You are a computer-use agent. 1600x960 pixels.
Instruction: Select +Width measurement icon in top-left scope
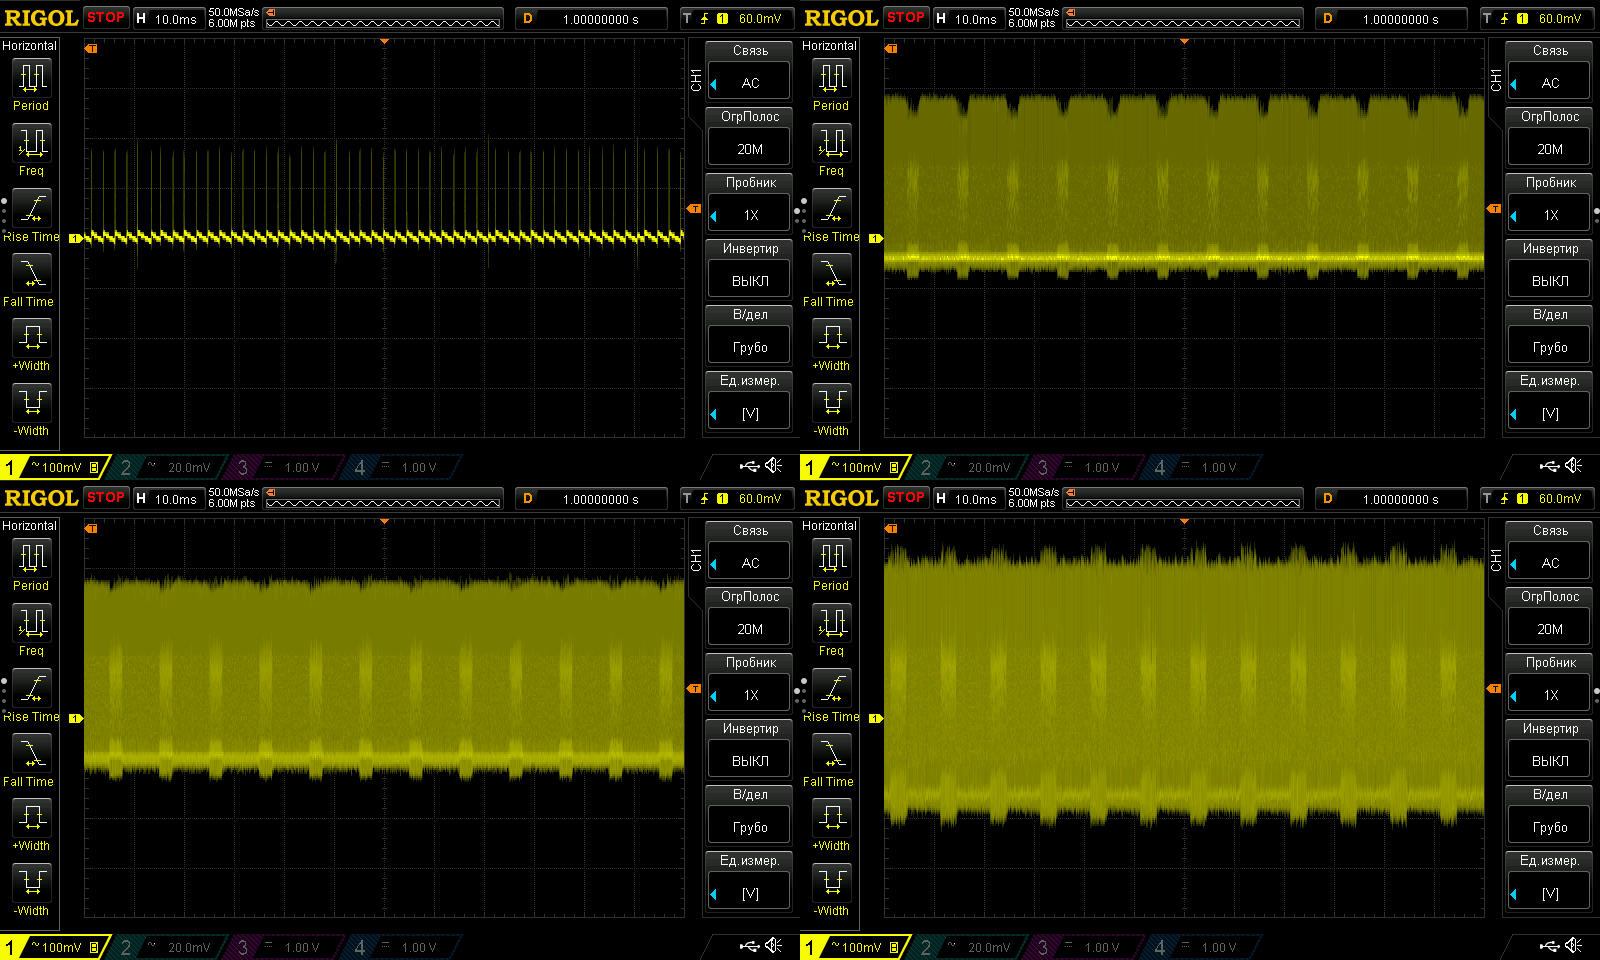30,338
